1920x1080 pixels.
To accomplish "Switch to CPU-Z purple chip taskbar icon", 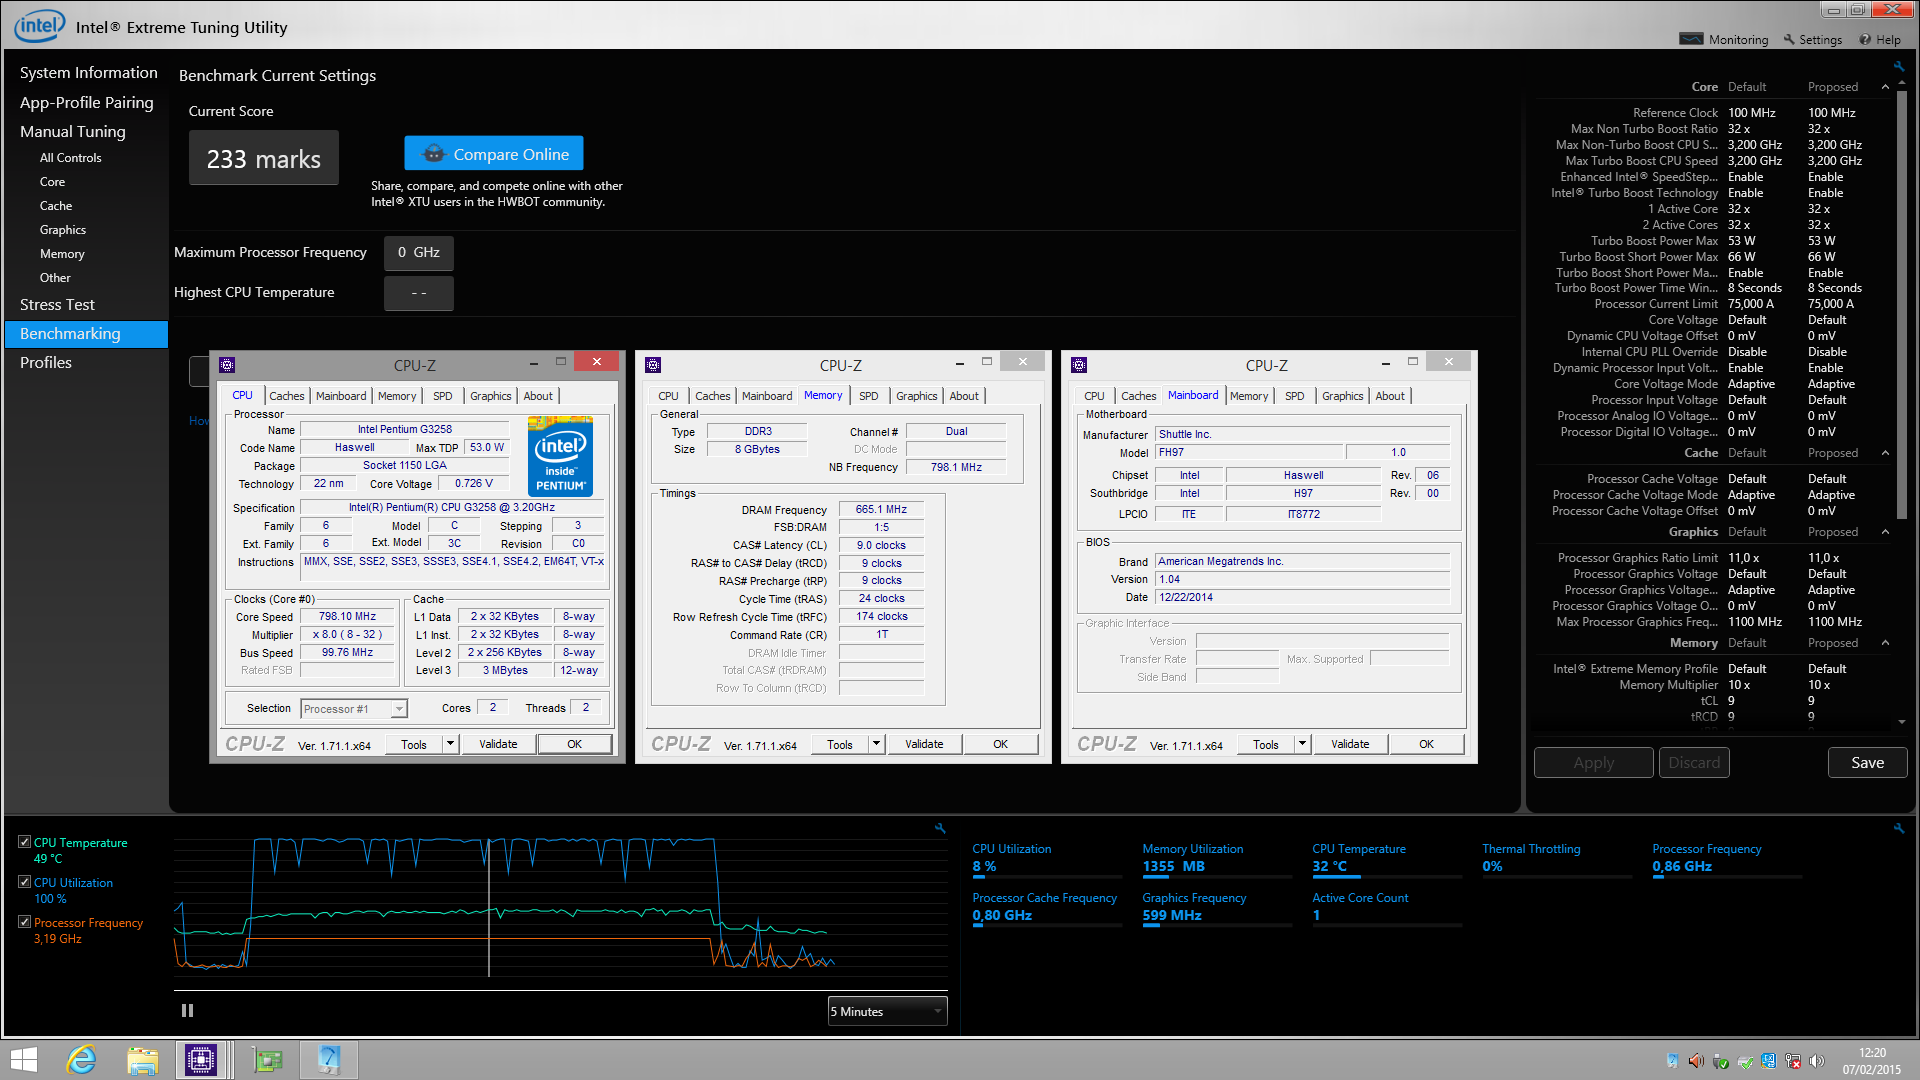I will (201, 1060).
